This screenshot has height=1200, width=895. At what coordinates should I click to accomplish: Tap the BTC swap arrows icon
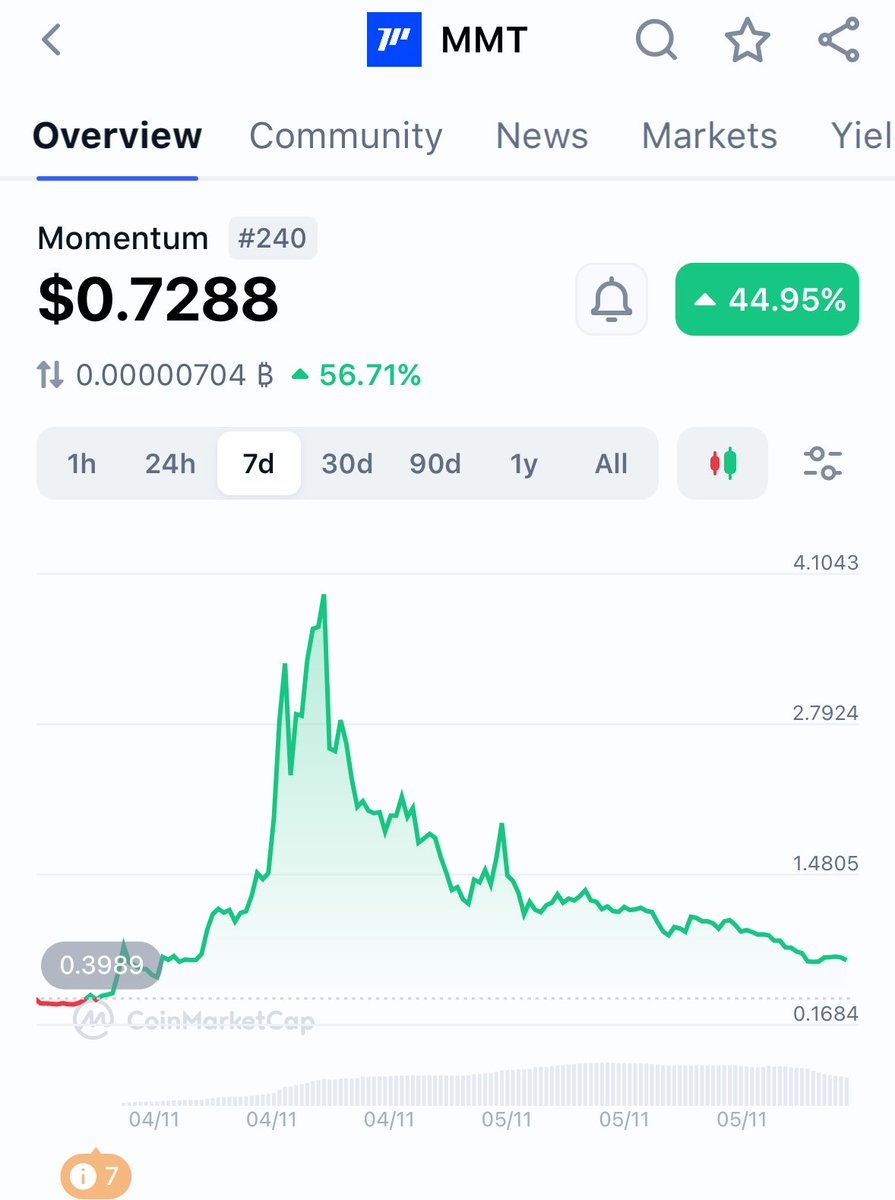point(50,376)
